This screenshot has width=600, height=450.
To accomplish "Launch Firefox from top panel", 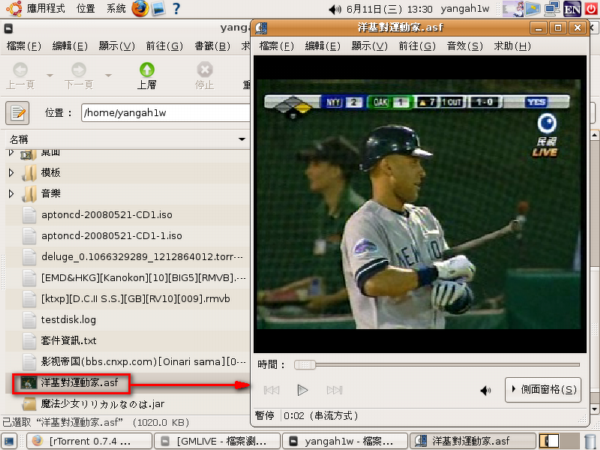I will pyautogui.click(x=140, y=8).
